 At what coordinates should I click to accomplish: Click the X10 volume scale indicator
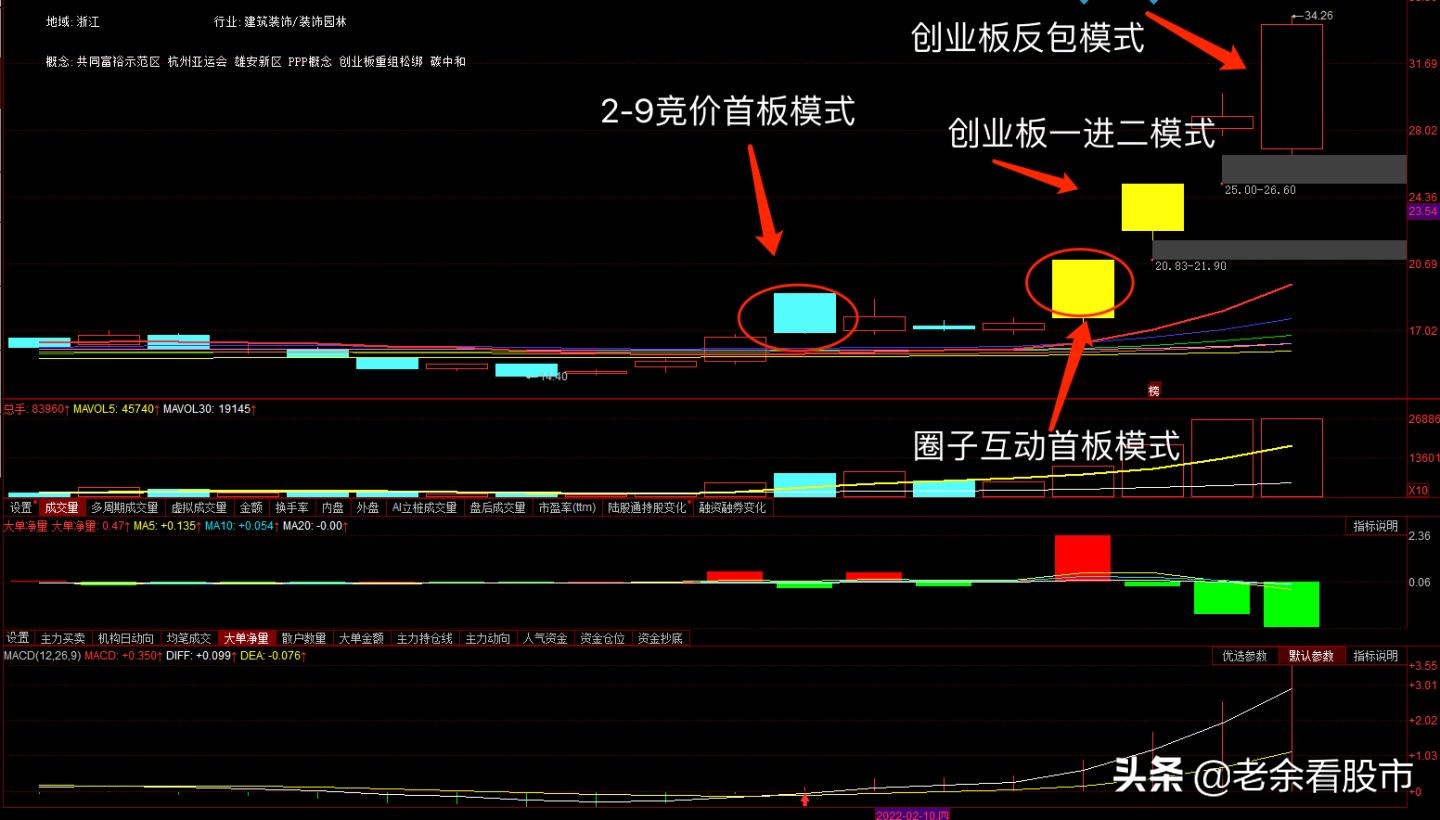(x=1418, y=490)
